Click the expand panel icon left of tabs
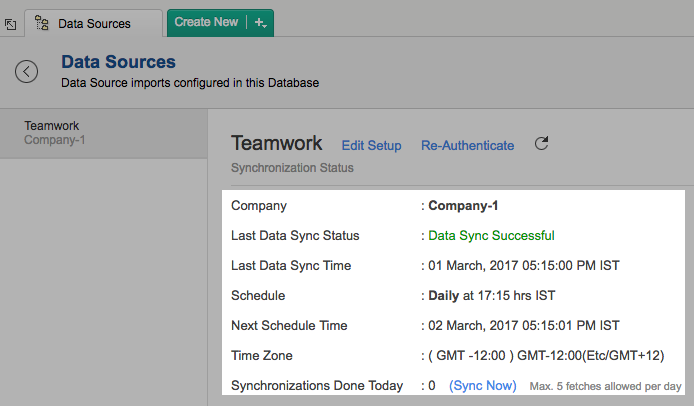 (10, 22)
